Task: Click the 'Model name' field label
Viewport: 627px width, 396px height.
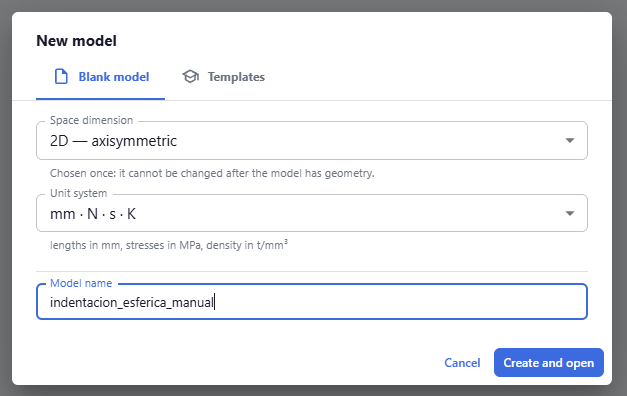Action: tap(81, 283)
